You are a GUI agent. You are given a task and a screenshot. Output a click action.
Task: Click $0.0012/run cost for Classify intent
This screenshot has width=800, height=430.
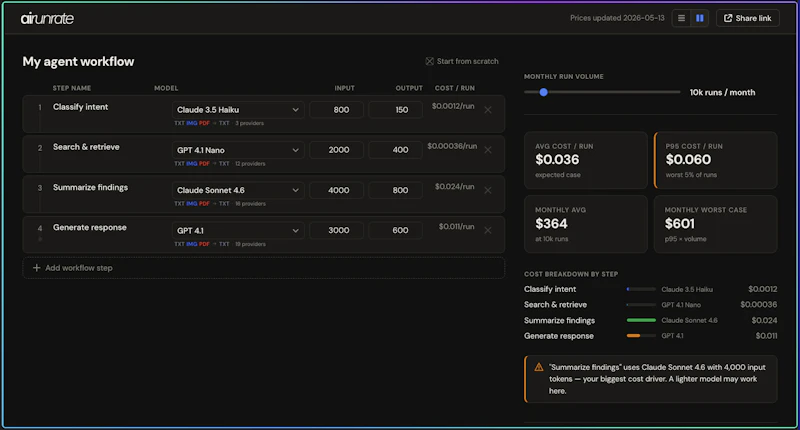pyautogui.click(x=453, y=106)
